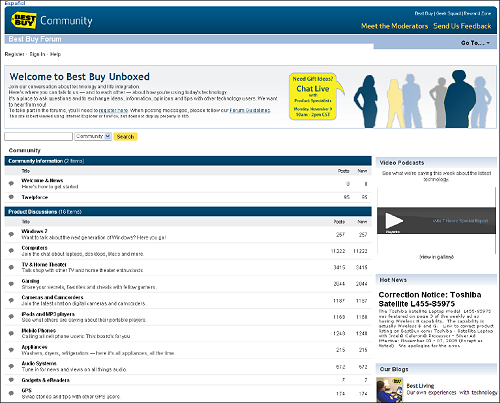The width and height of the screenshot is (500, 403).
Task: Click the Product Discussions section header
Action: pyautogui.click(x=188, y=212)
